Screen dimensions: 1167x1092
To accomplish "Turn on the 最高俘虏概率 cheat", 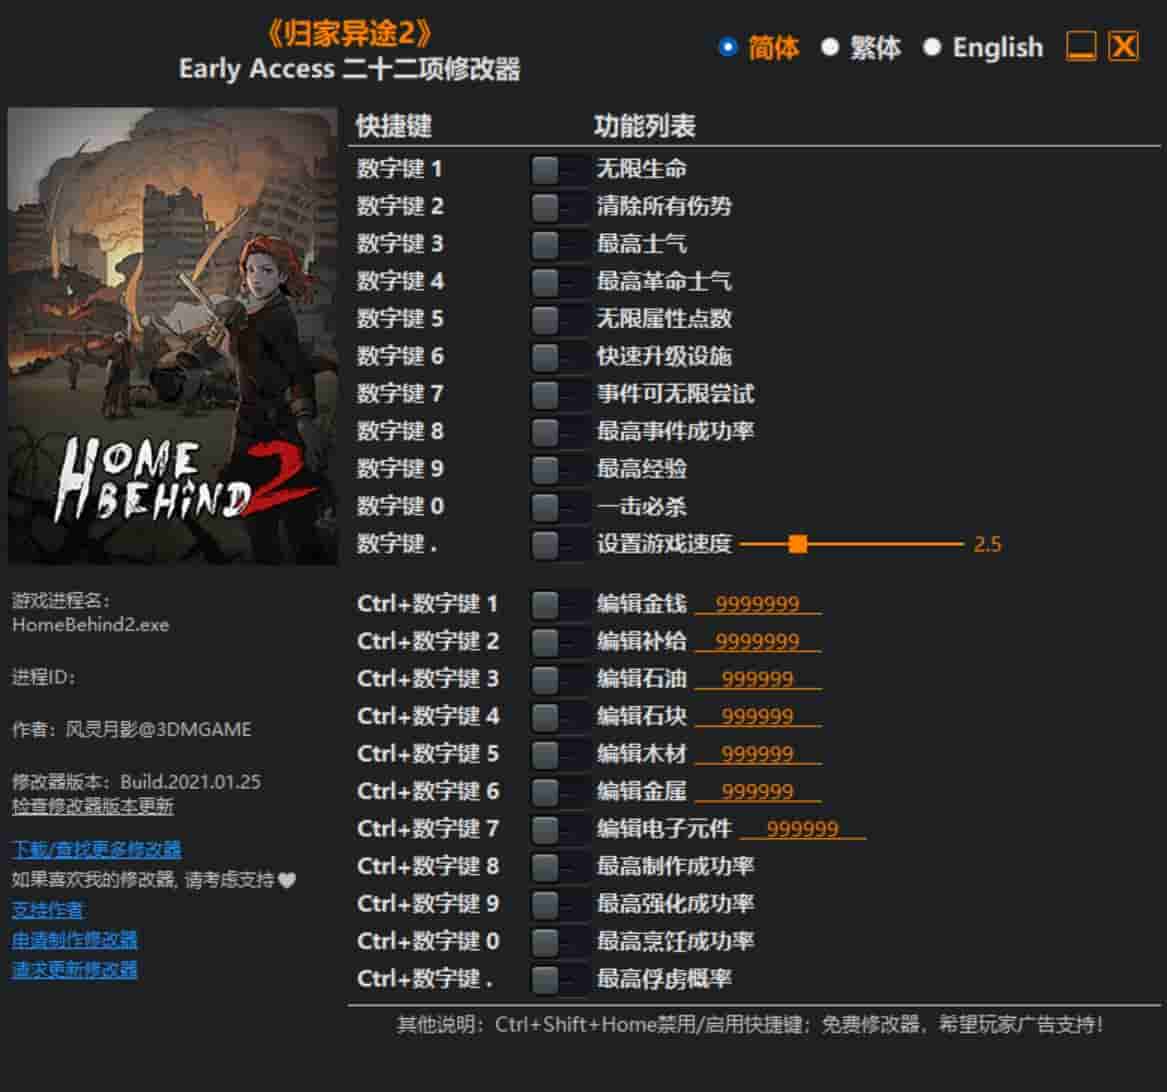I will (x=558, y=978).
